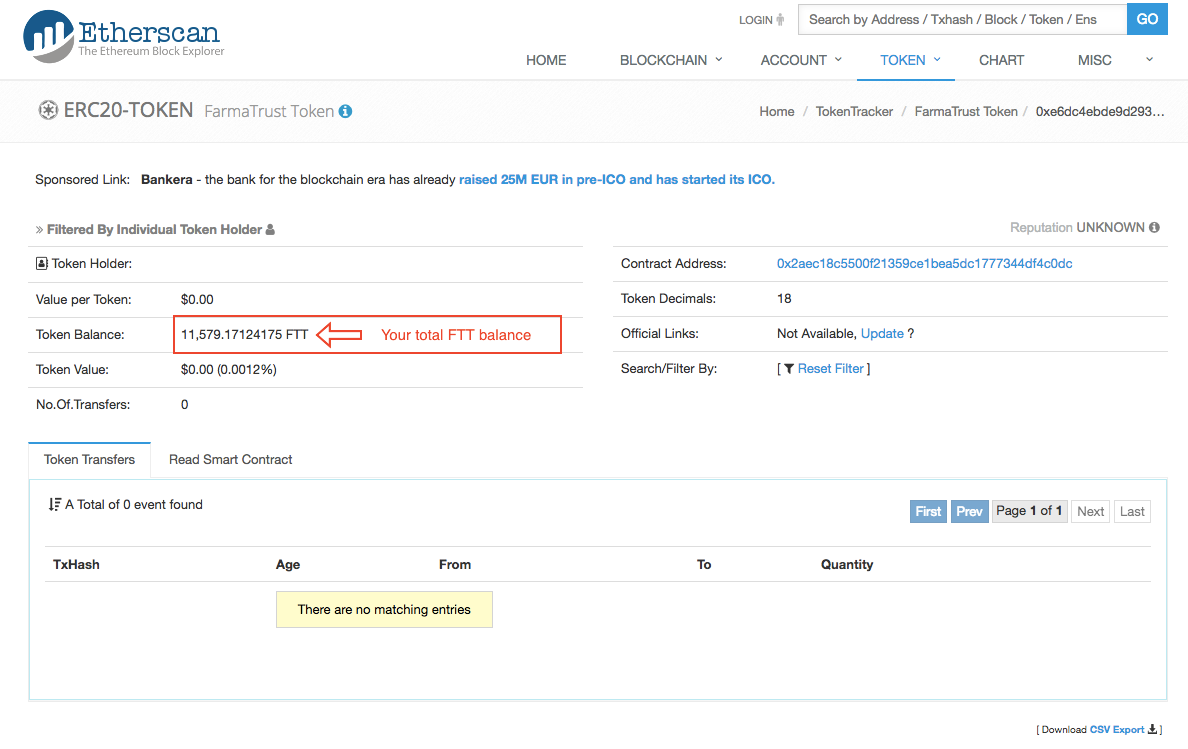Click the sort icon before Total events
The image size is (1188, 749).
coord(55,504)
